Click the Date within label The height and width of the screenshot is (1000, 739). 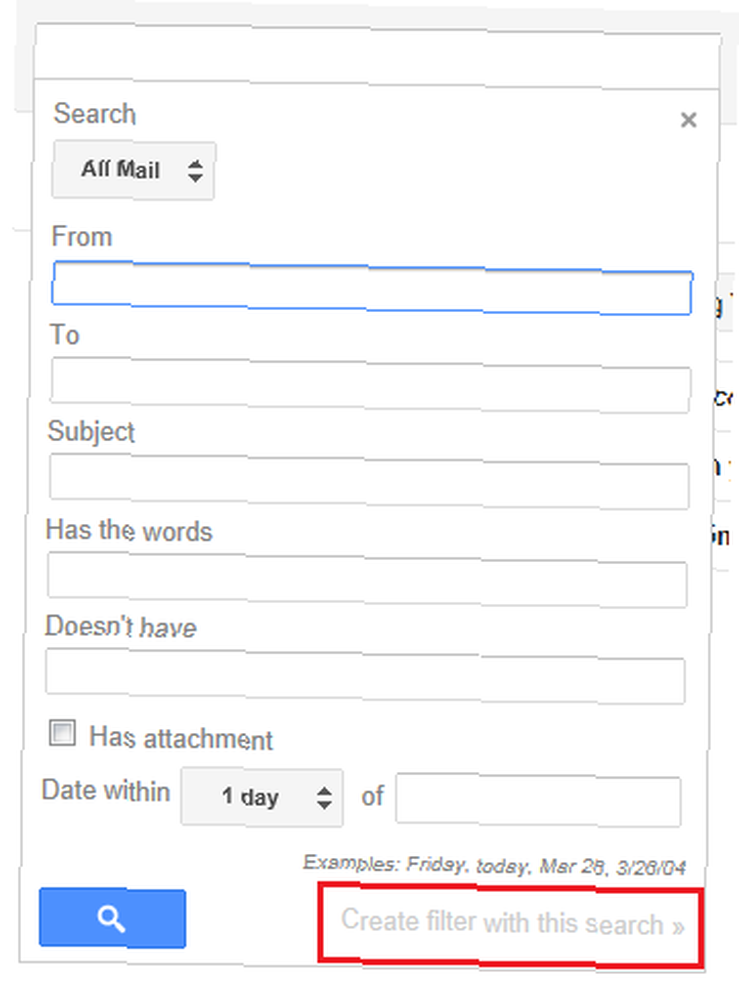tap(106, 791)
